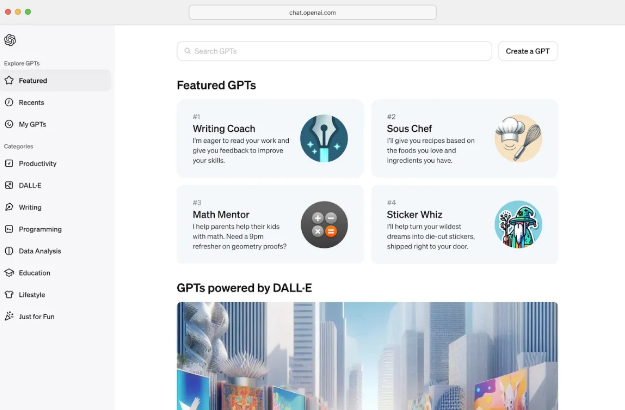This screenshot has width=625, height=410.
Task: Click the red window close button
Action: click(x=8, y=12)
